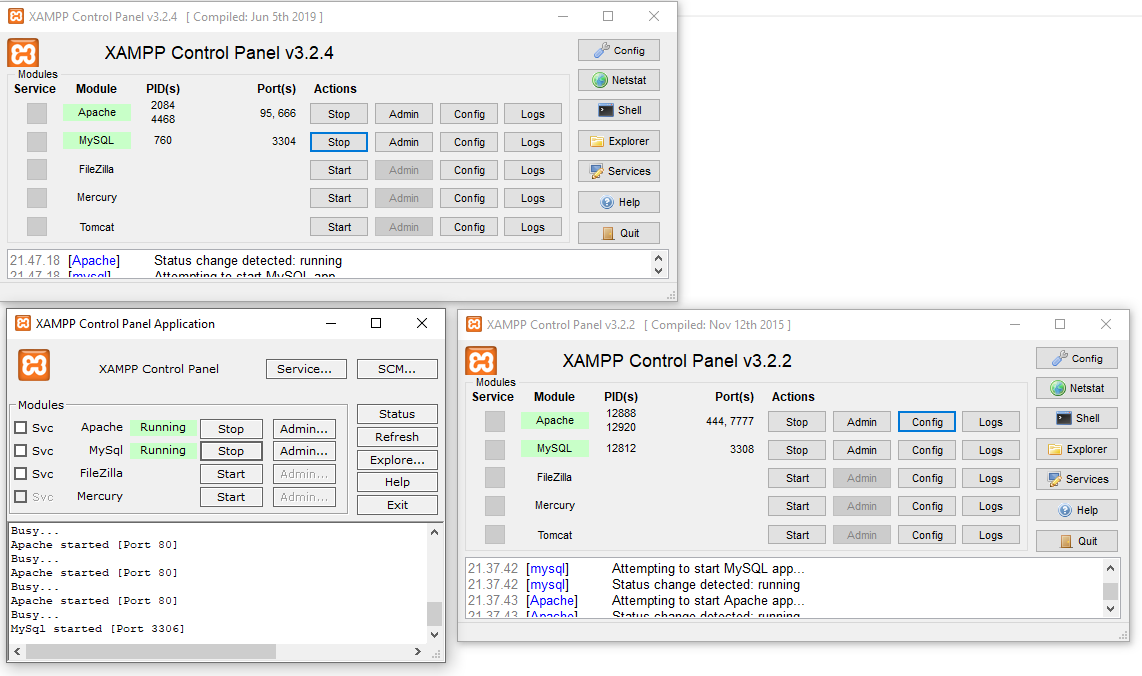Click Status button in old panel
Viewport: 1142px width, 676px height.
click(397, 414)
